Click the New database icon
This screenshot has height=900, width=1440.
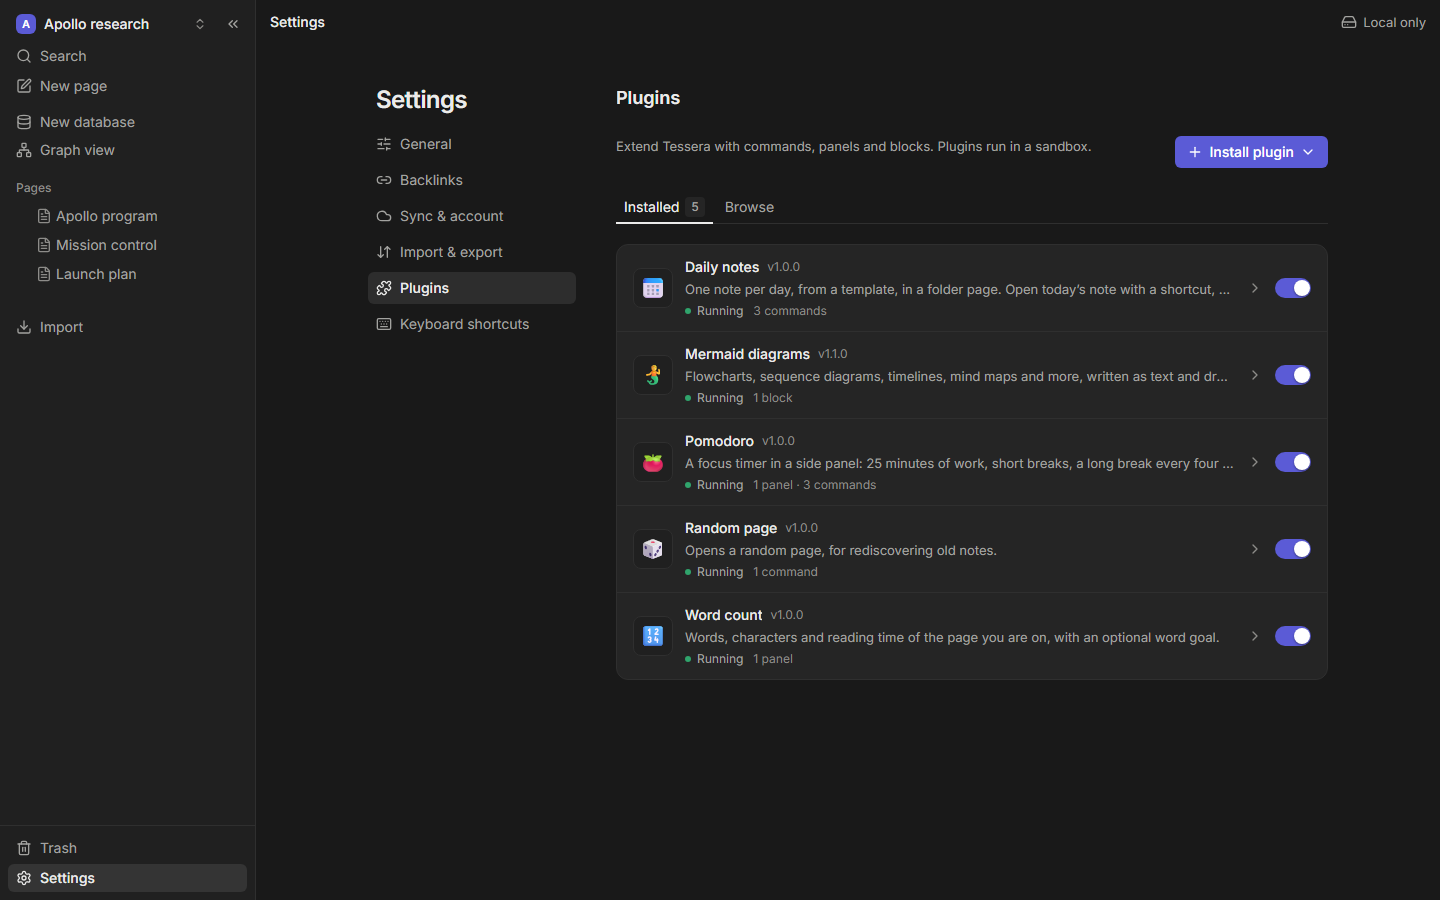[24, 122]
